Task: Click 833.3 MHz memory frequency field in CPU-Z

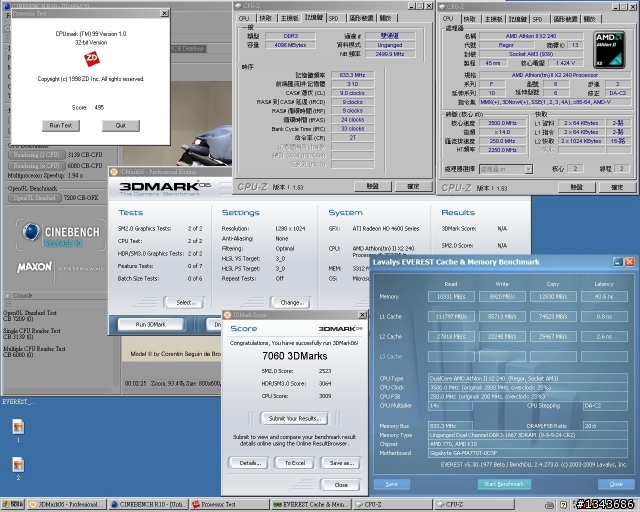Action: 352,75
